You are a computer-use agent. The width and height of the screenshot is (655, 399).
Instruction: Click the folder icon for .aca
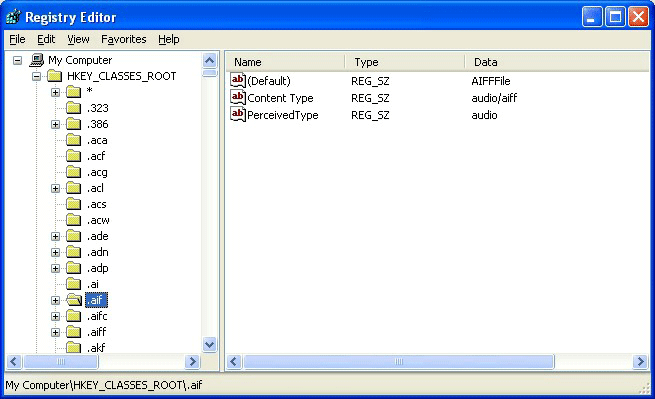(x=74, y=140)
